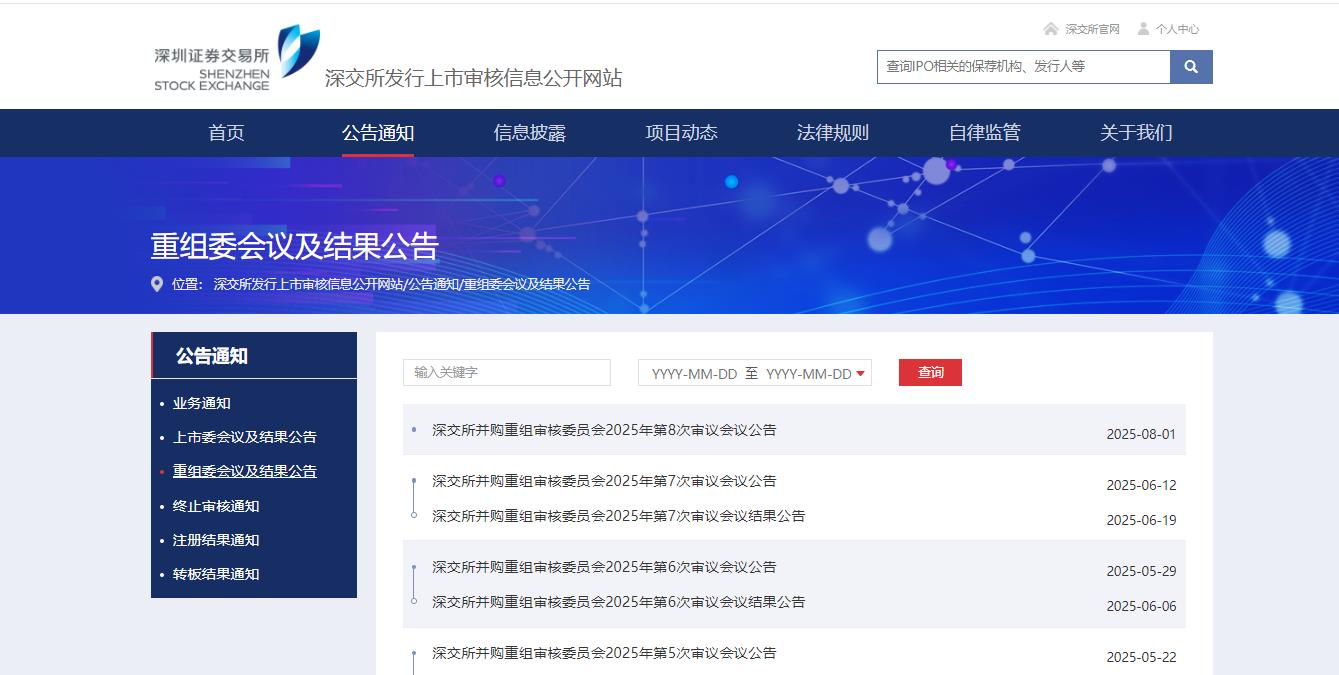Viewport: 1339px width, 675px height.
Task: Open 深交所官网 link
Action: 1092,29
